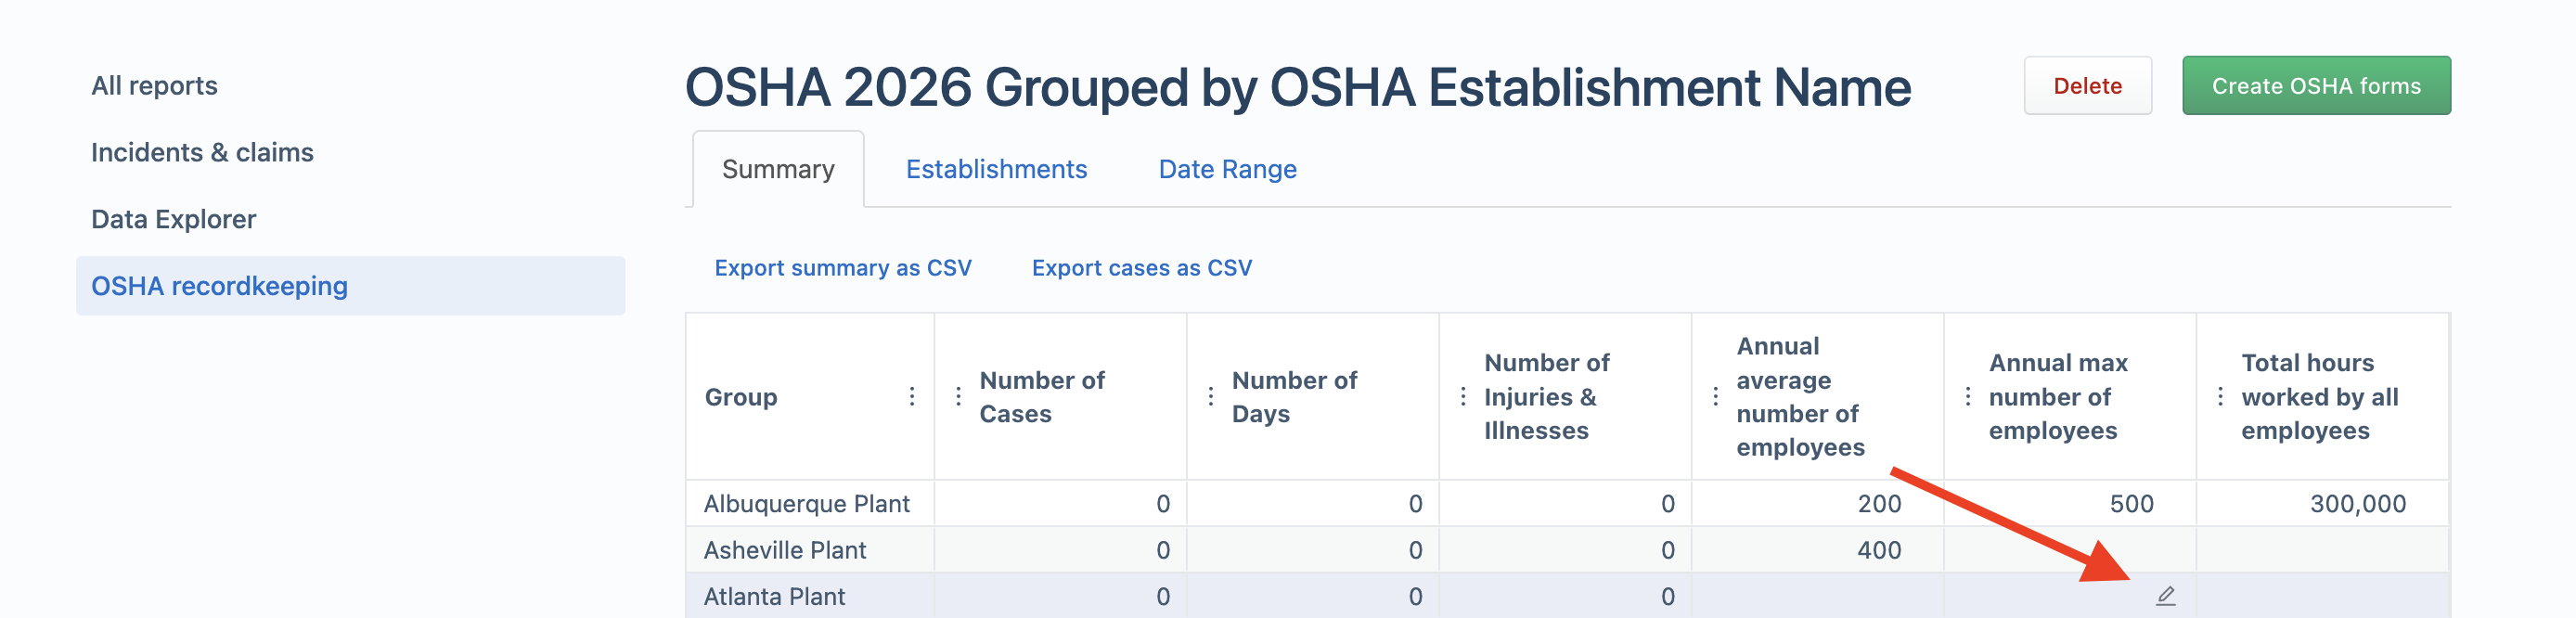
Task: Select OSHA recordkeeping sidebar item
Action: pos(350,286)
